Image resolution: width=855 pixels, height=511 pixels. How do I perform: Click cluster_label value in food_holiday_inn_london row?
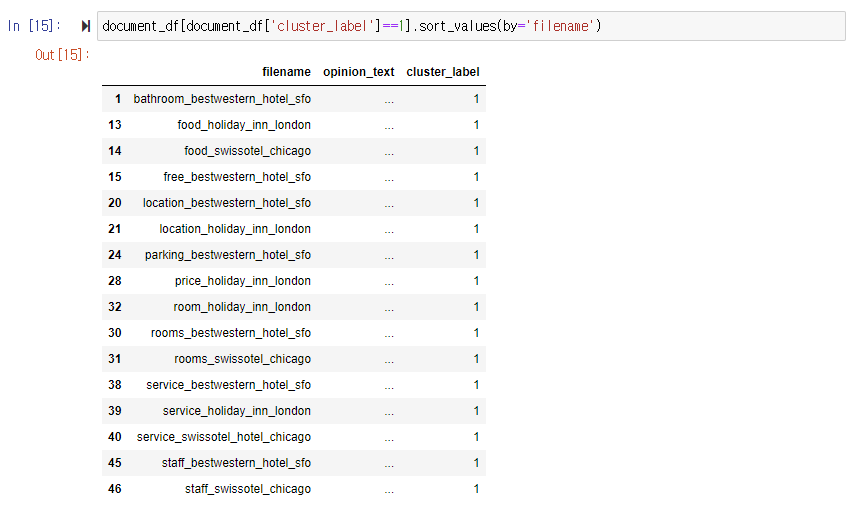(x=476, y=125)
